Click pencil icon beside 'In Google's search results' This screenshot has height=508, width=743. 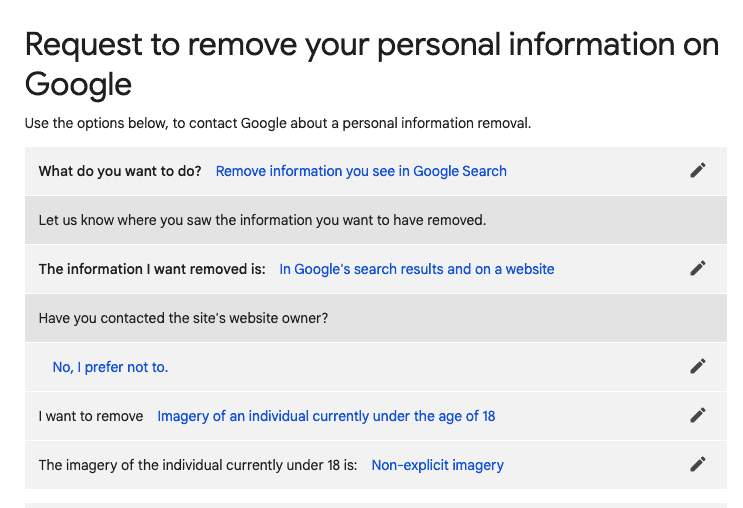(x=698, y=269)
